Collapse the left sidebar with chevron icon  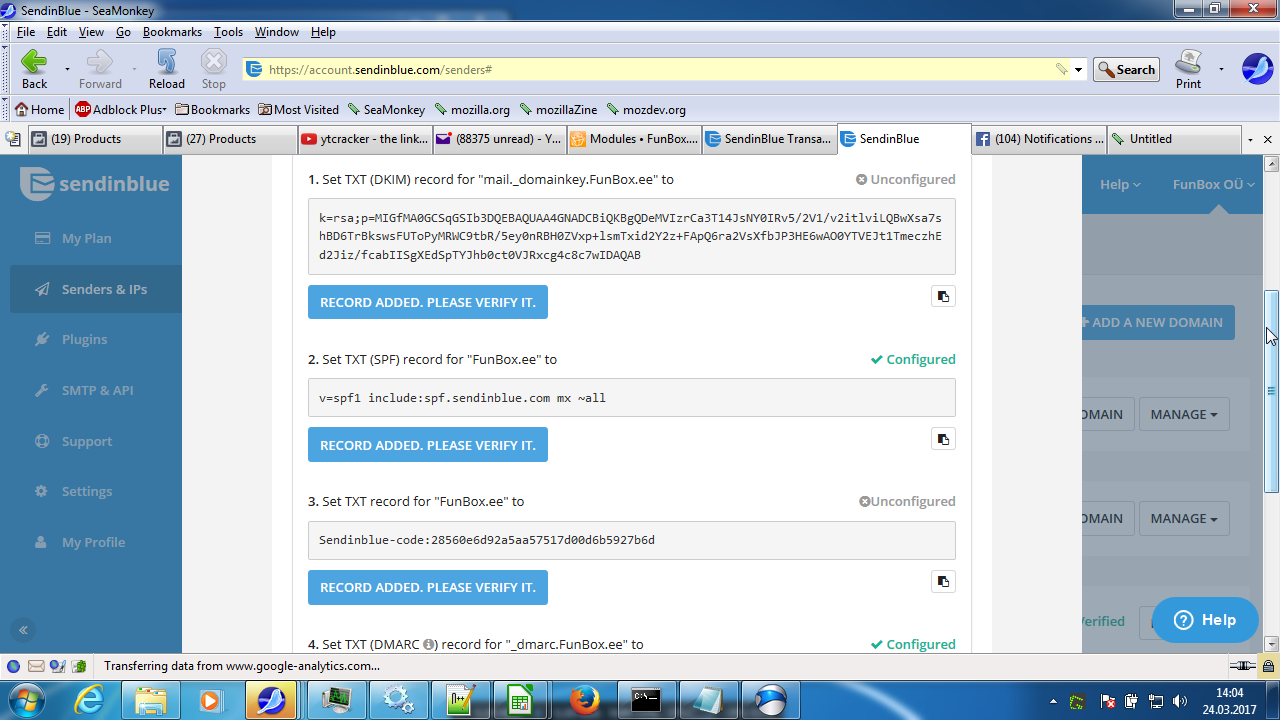pyautogui.click(x=23, y=630)
